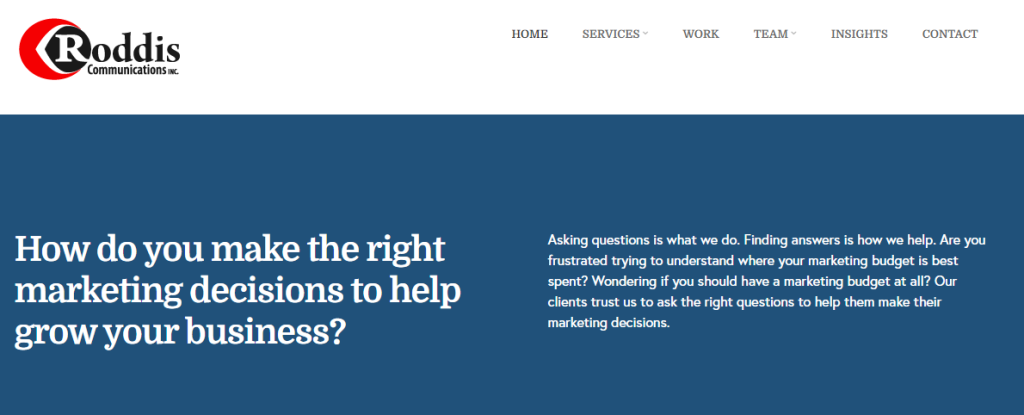Click the heading line 'grow your business?'
The height and width of the screenshot is (415, 1024).
pyautogui.click(x=180, y=333)
